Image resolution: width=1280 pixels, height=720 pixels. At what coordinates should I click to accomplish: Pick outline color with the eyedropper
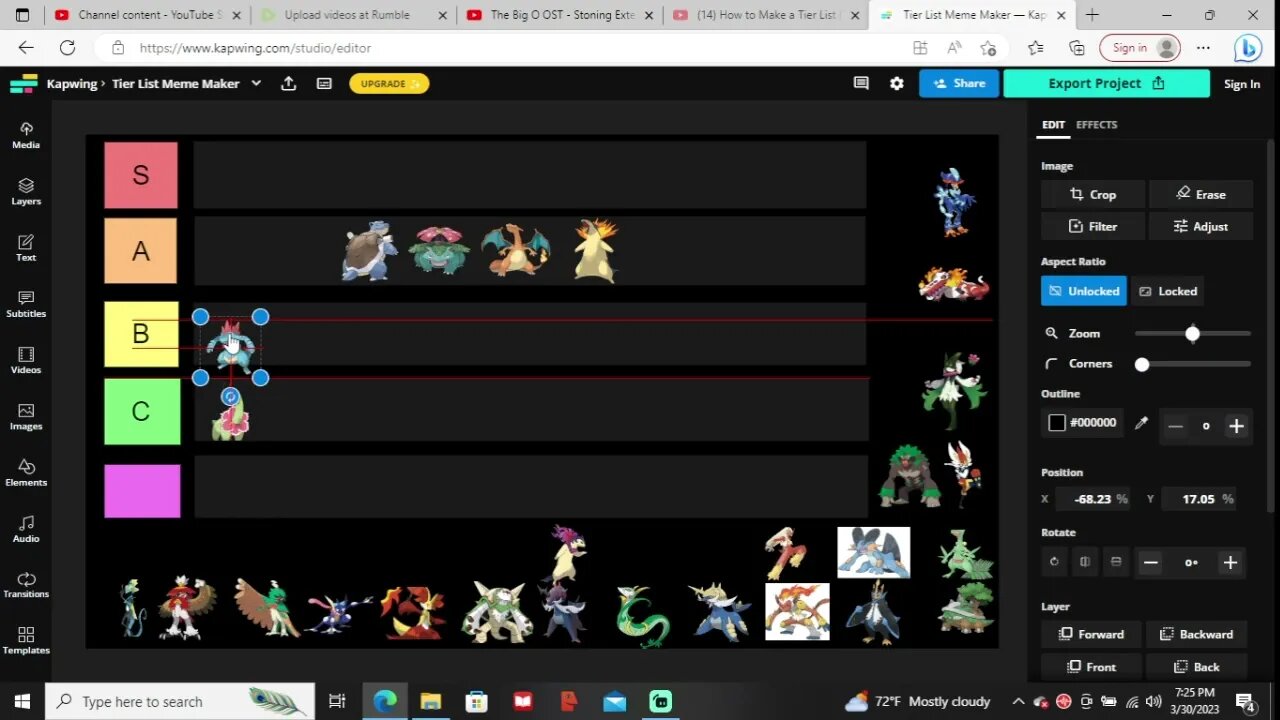tap(1141, 423)
